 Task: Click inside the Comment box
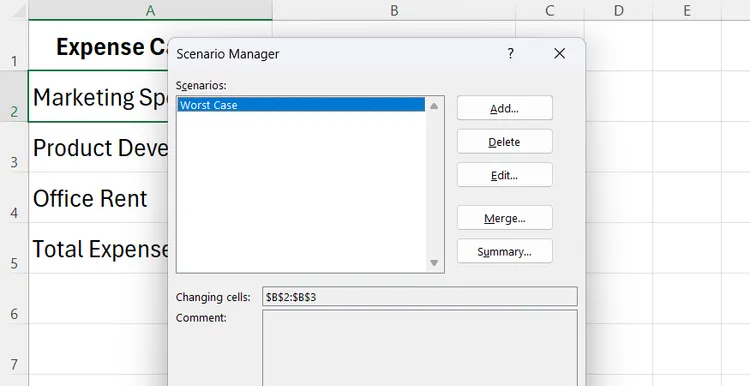pos(419,348)
